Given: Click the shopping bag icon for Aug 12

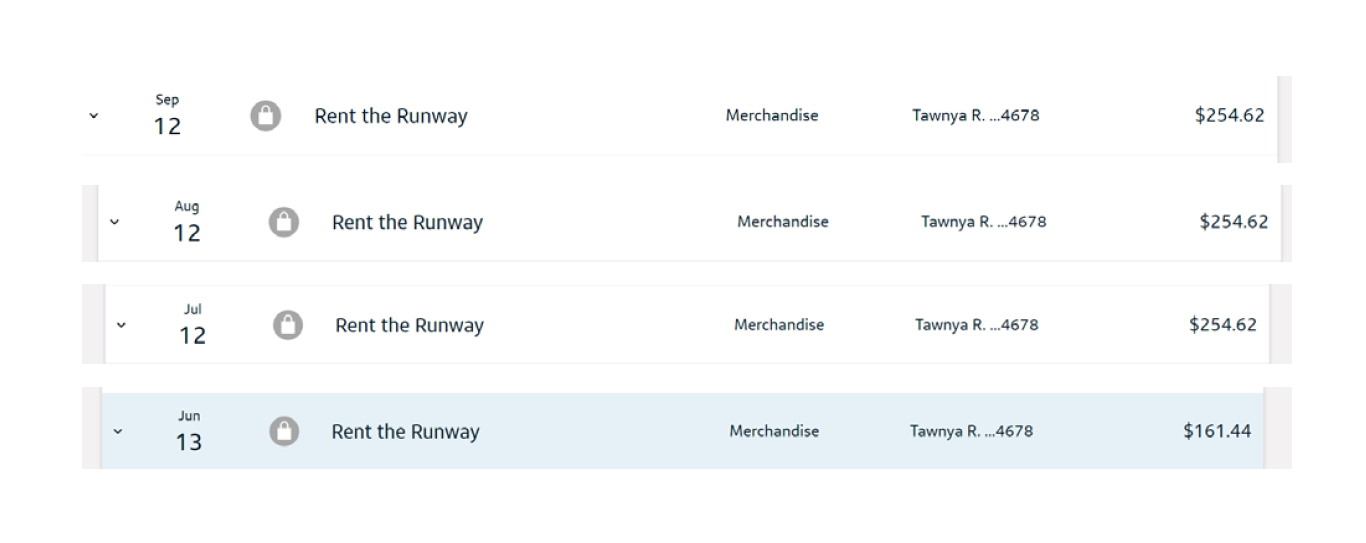Looking at the screenshot, I should (284, 222).
